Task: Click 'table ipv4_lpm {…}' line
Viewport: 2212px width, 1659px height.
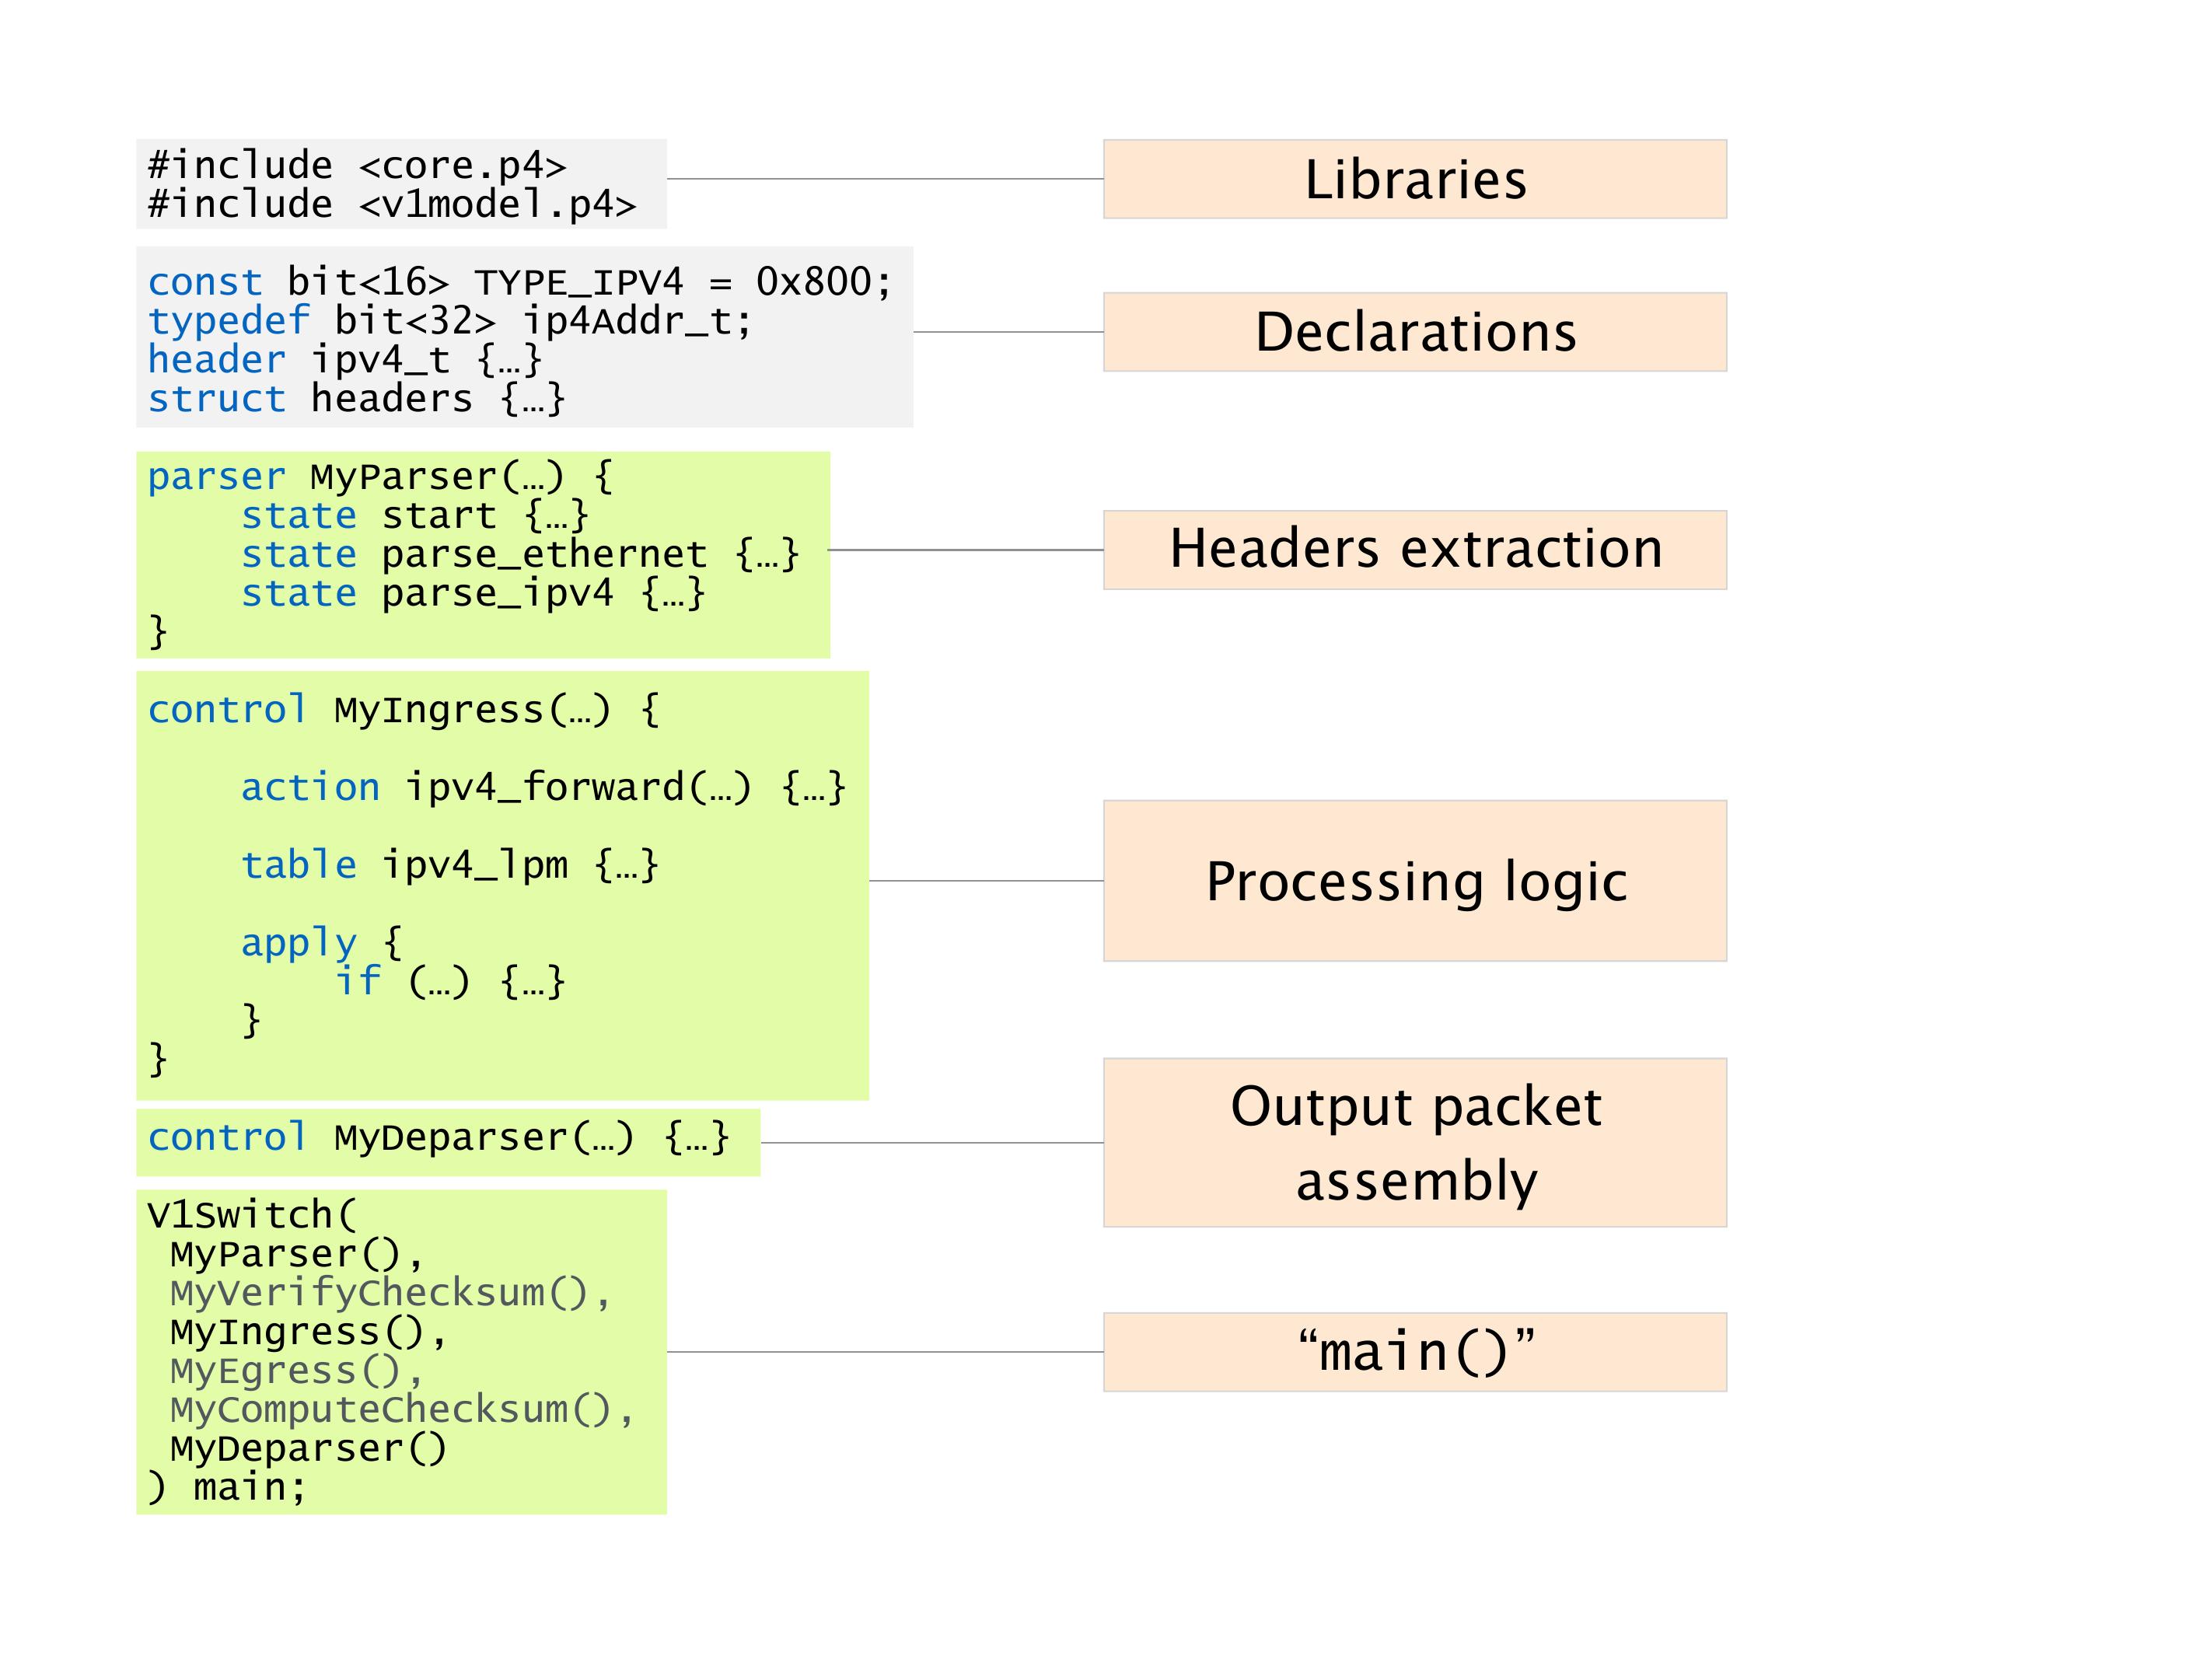Action: 450,865
